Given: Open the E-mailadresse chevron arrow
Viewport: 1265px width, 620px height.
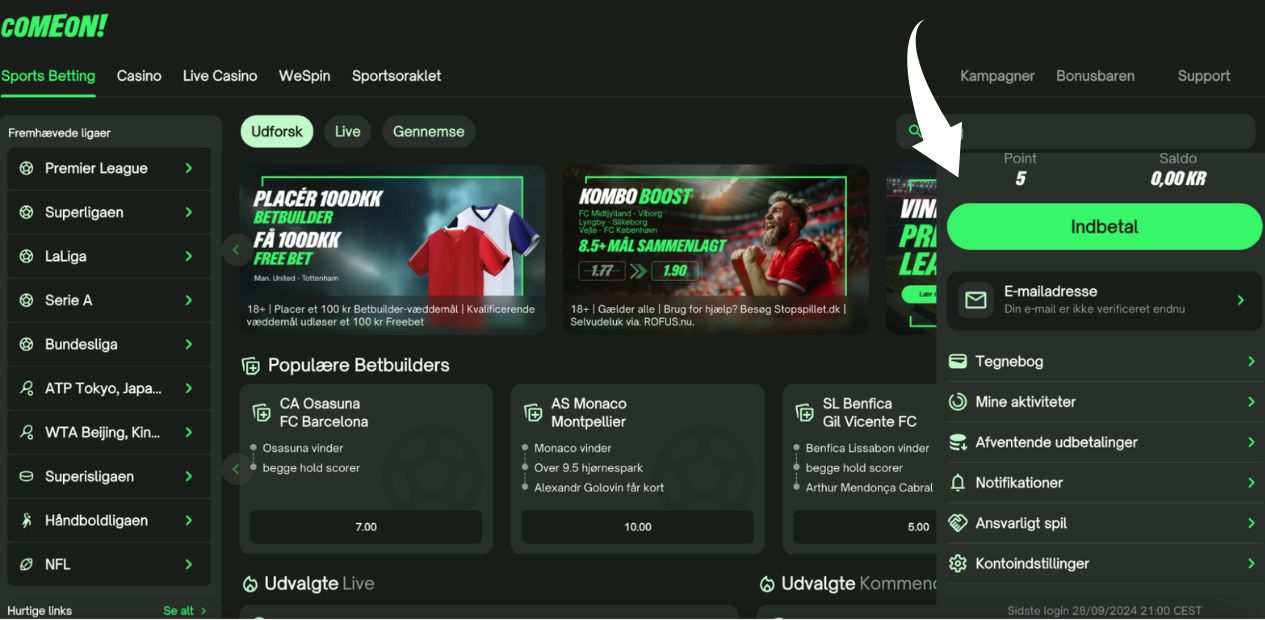Looking at the screenshot, I should point(1241,300).
